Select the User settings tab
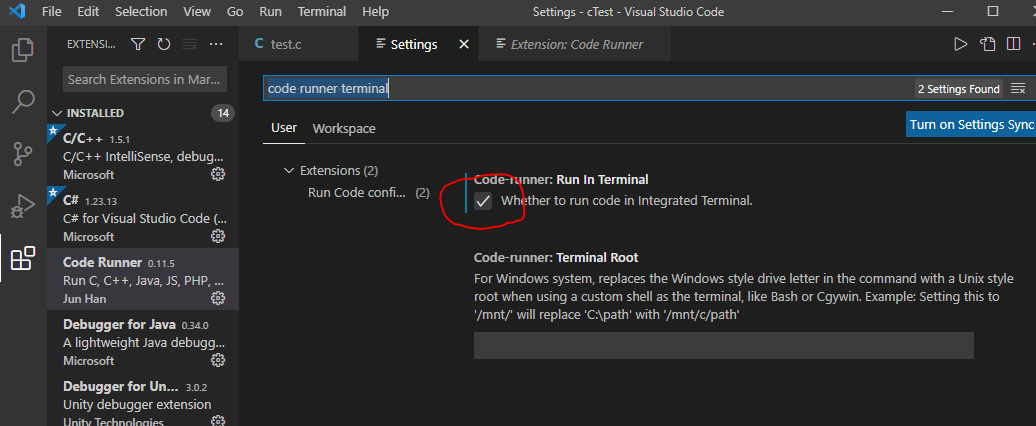This screenshot has width=1036, height=426. click(x=284, y=128)
